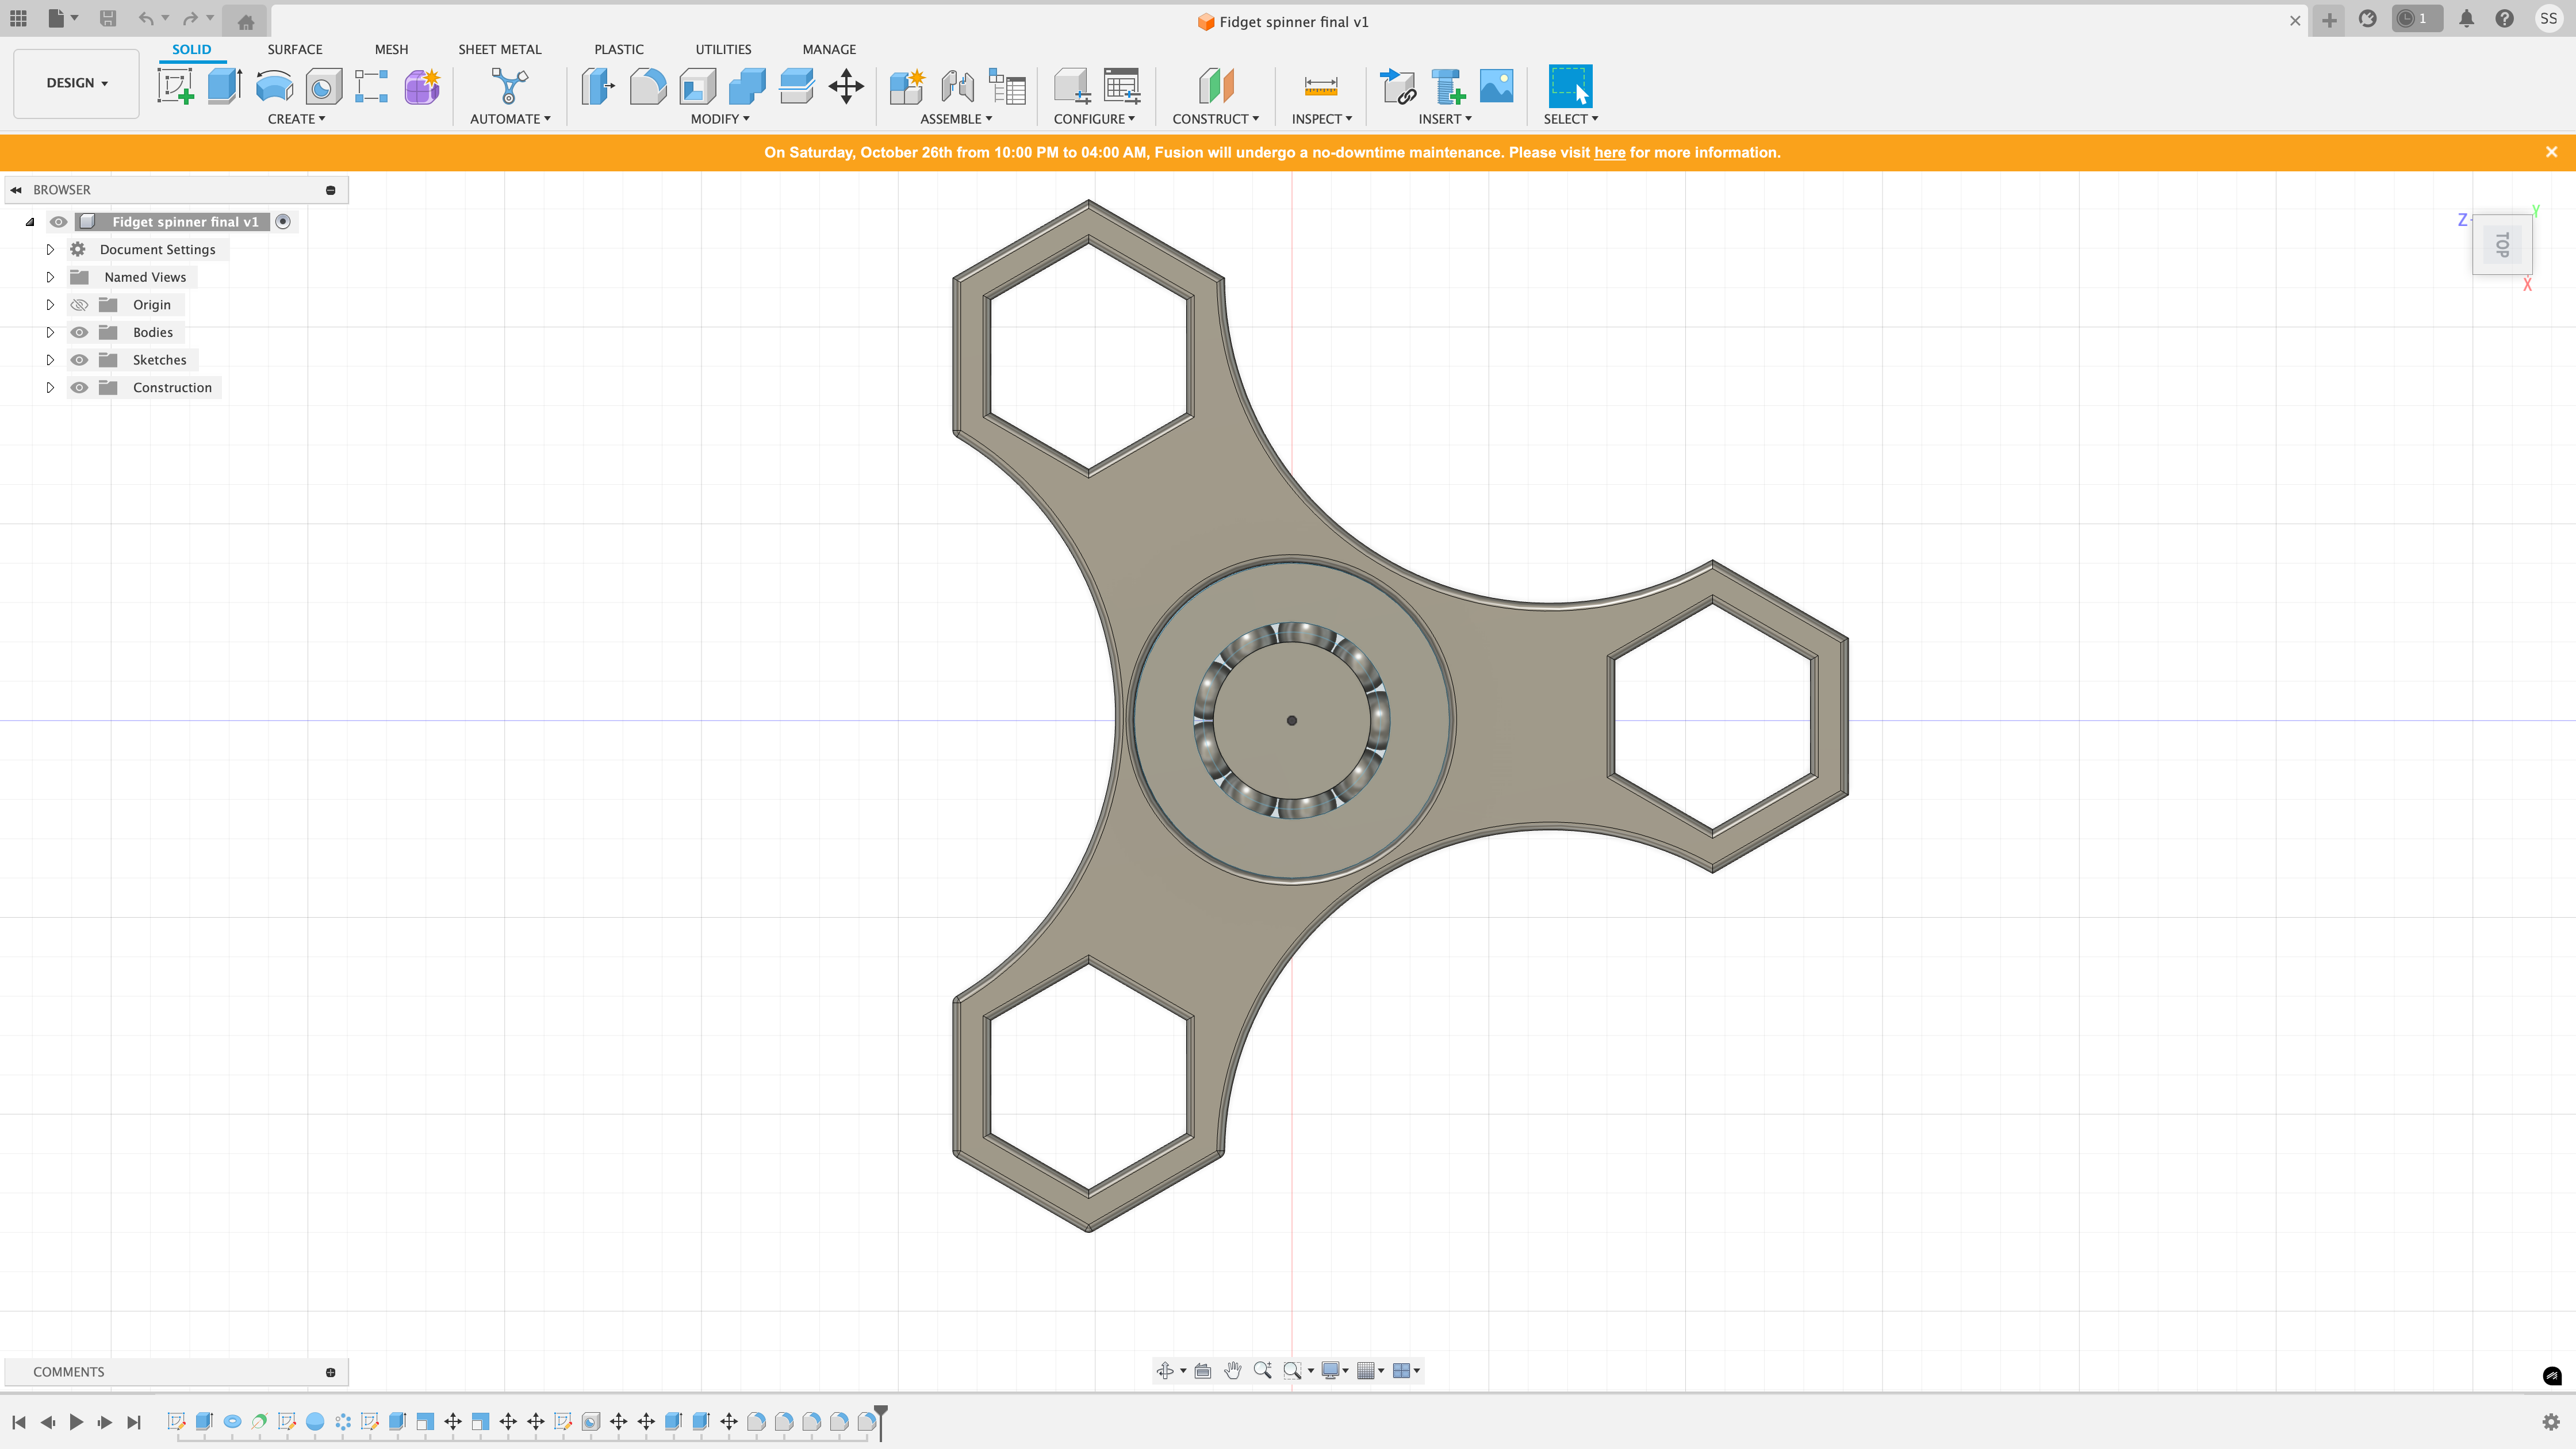
Task: Click the Joint tool in Assemble
Action: click(957, 86)
